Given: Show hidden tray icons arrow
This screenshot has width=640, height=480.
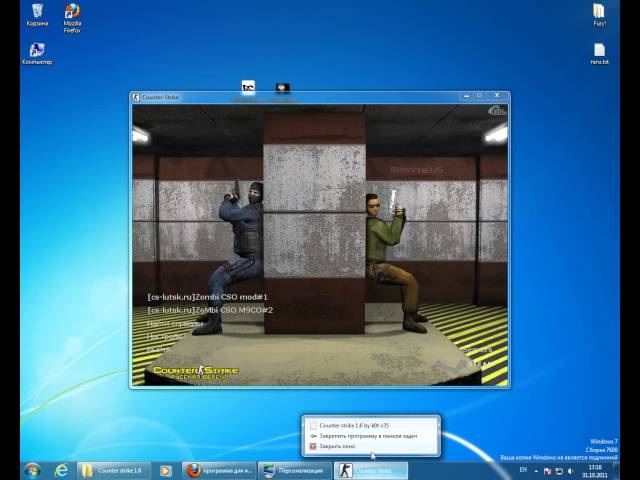Looking at the screenshot, I should pyautogui.click(x=536, y=471).
